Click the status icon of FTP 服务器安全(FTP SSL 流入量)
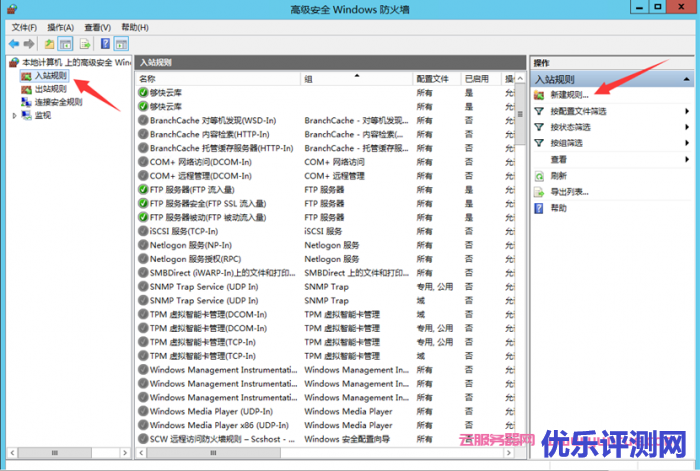 pos(143,204)
